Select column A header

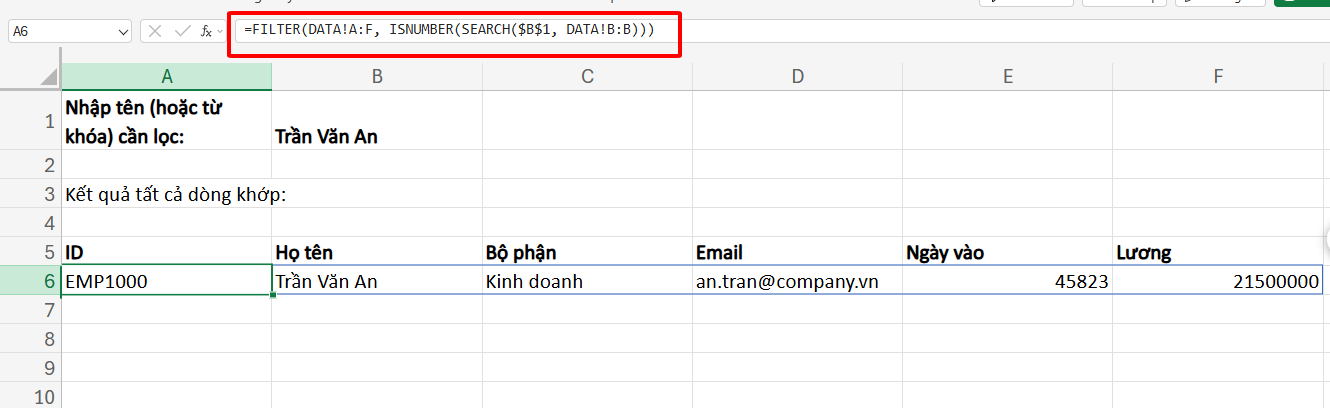[x=166, y=77]
